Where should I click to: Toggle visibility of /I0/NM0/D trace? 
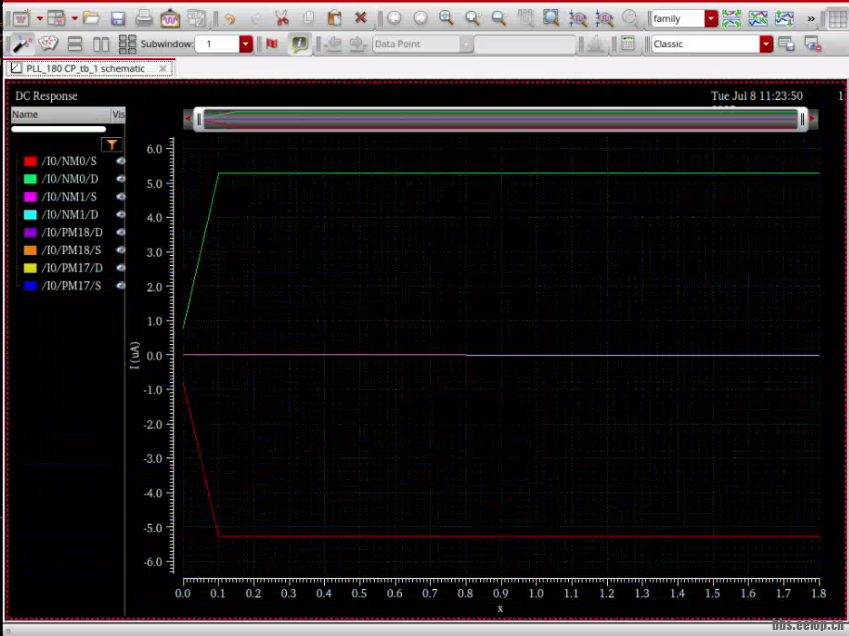pos(120,179)
